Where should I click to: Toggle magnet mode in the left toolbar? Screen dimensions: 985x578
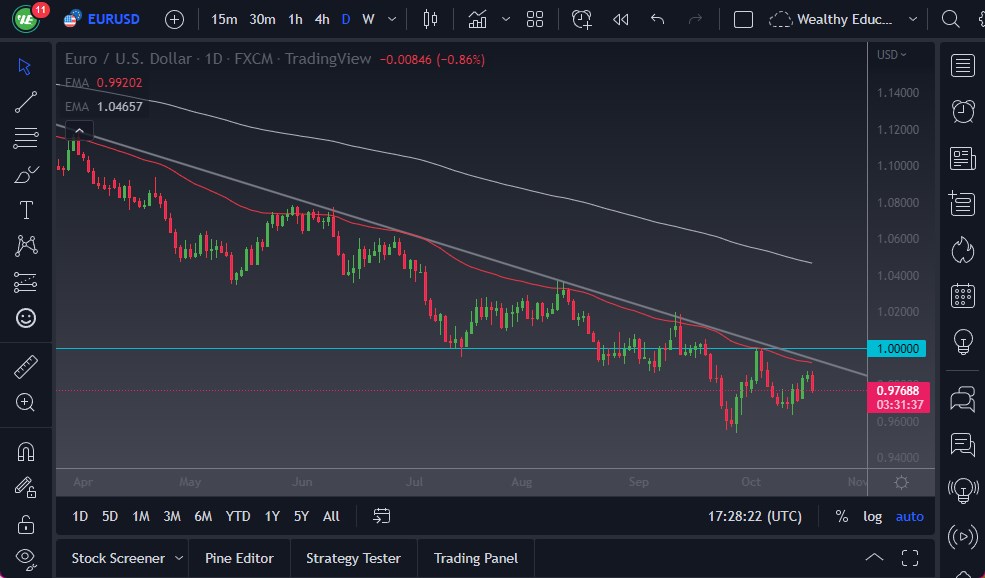[x=26, y=452]
